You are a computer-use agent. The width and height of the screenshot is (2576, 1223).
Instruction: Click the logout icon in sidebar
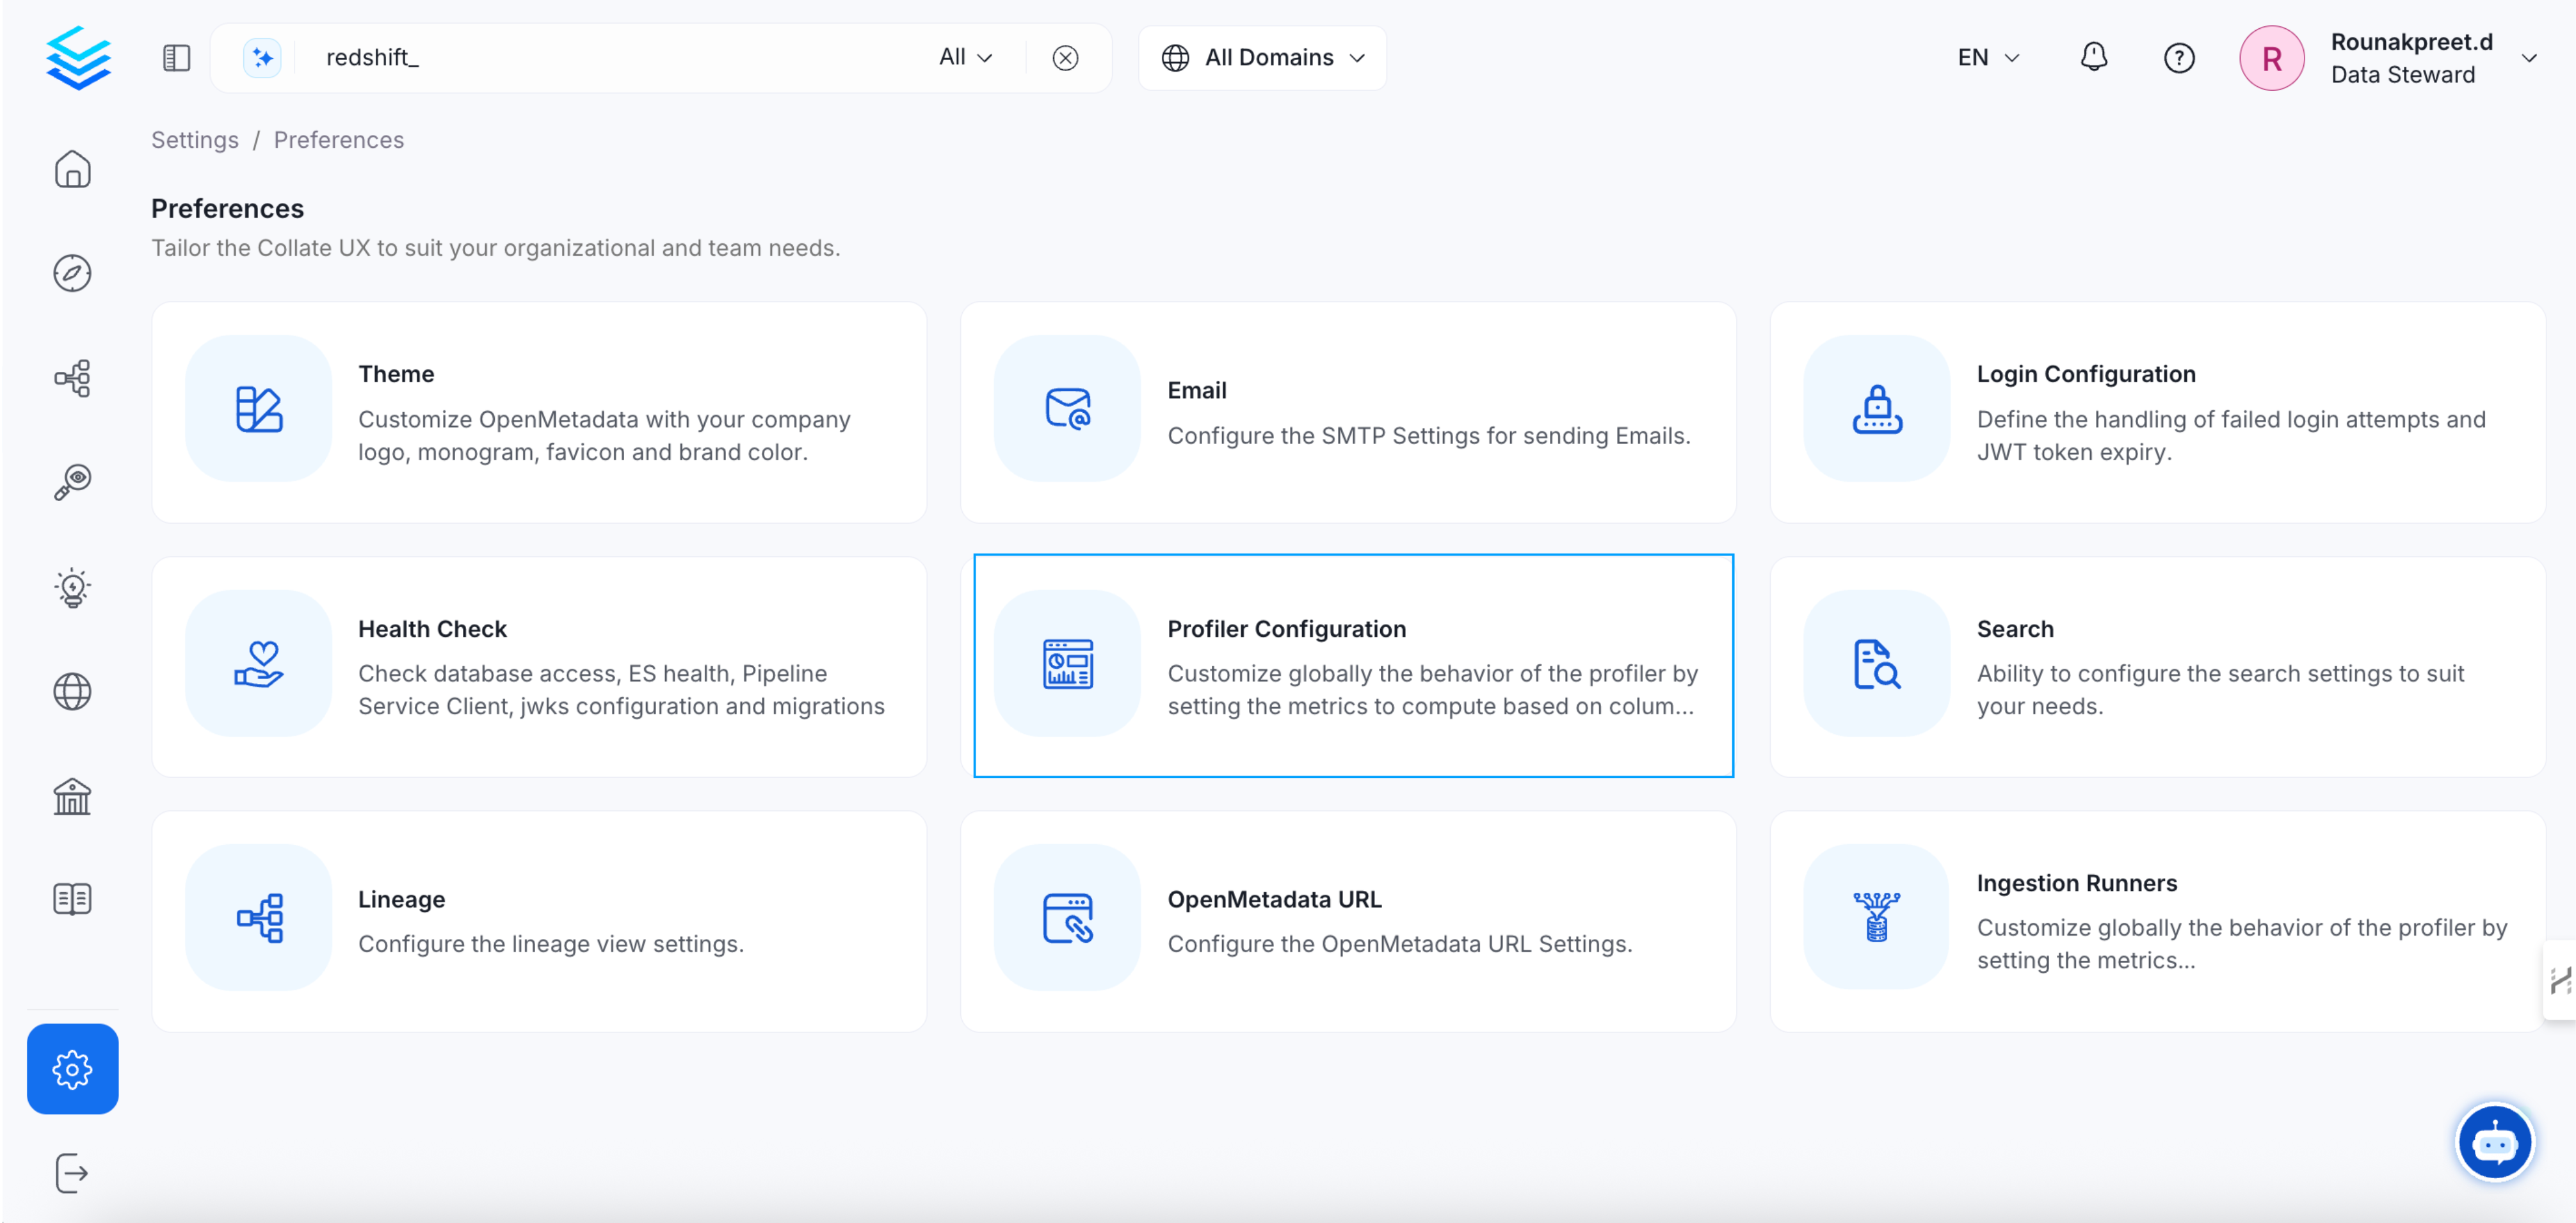pos(72,1173)
